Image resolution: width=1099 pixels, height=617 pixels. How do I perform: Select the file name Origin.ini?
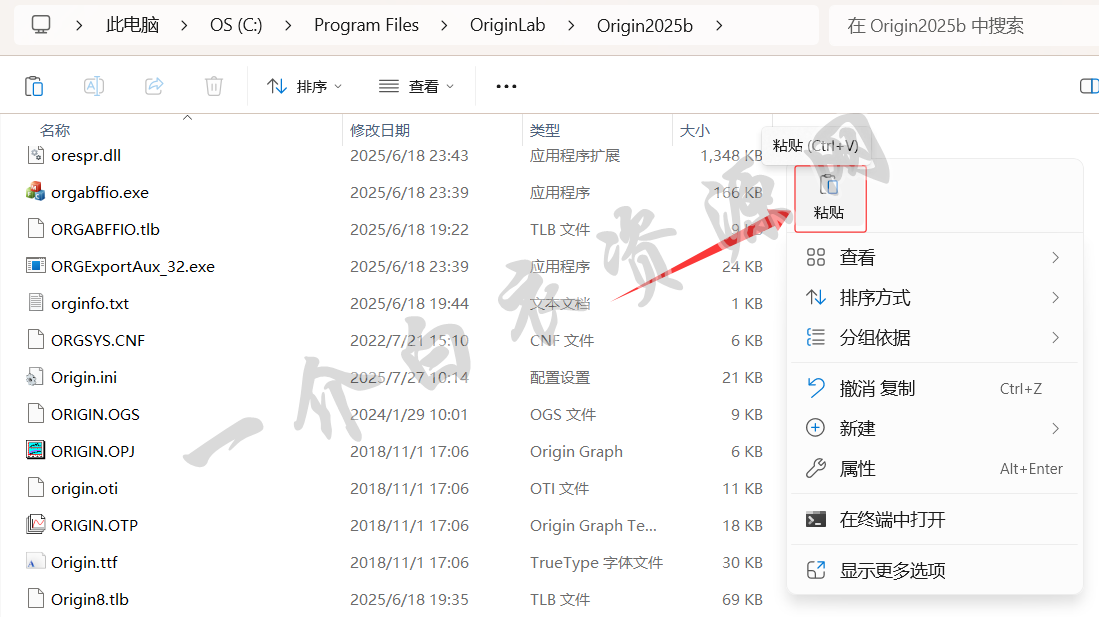(x=84, y=377)
